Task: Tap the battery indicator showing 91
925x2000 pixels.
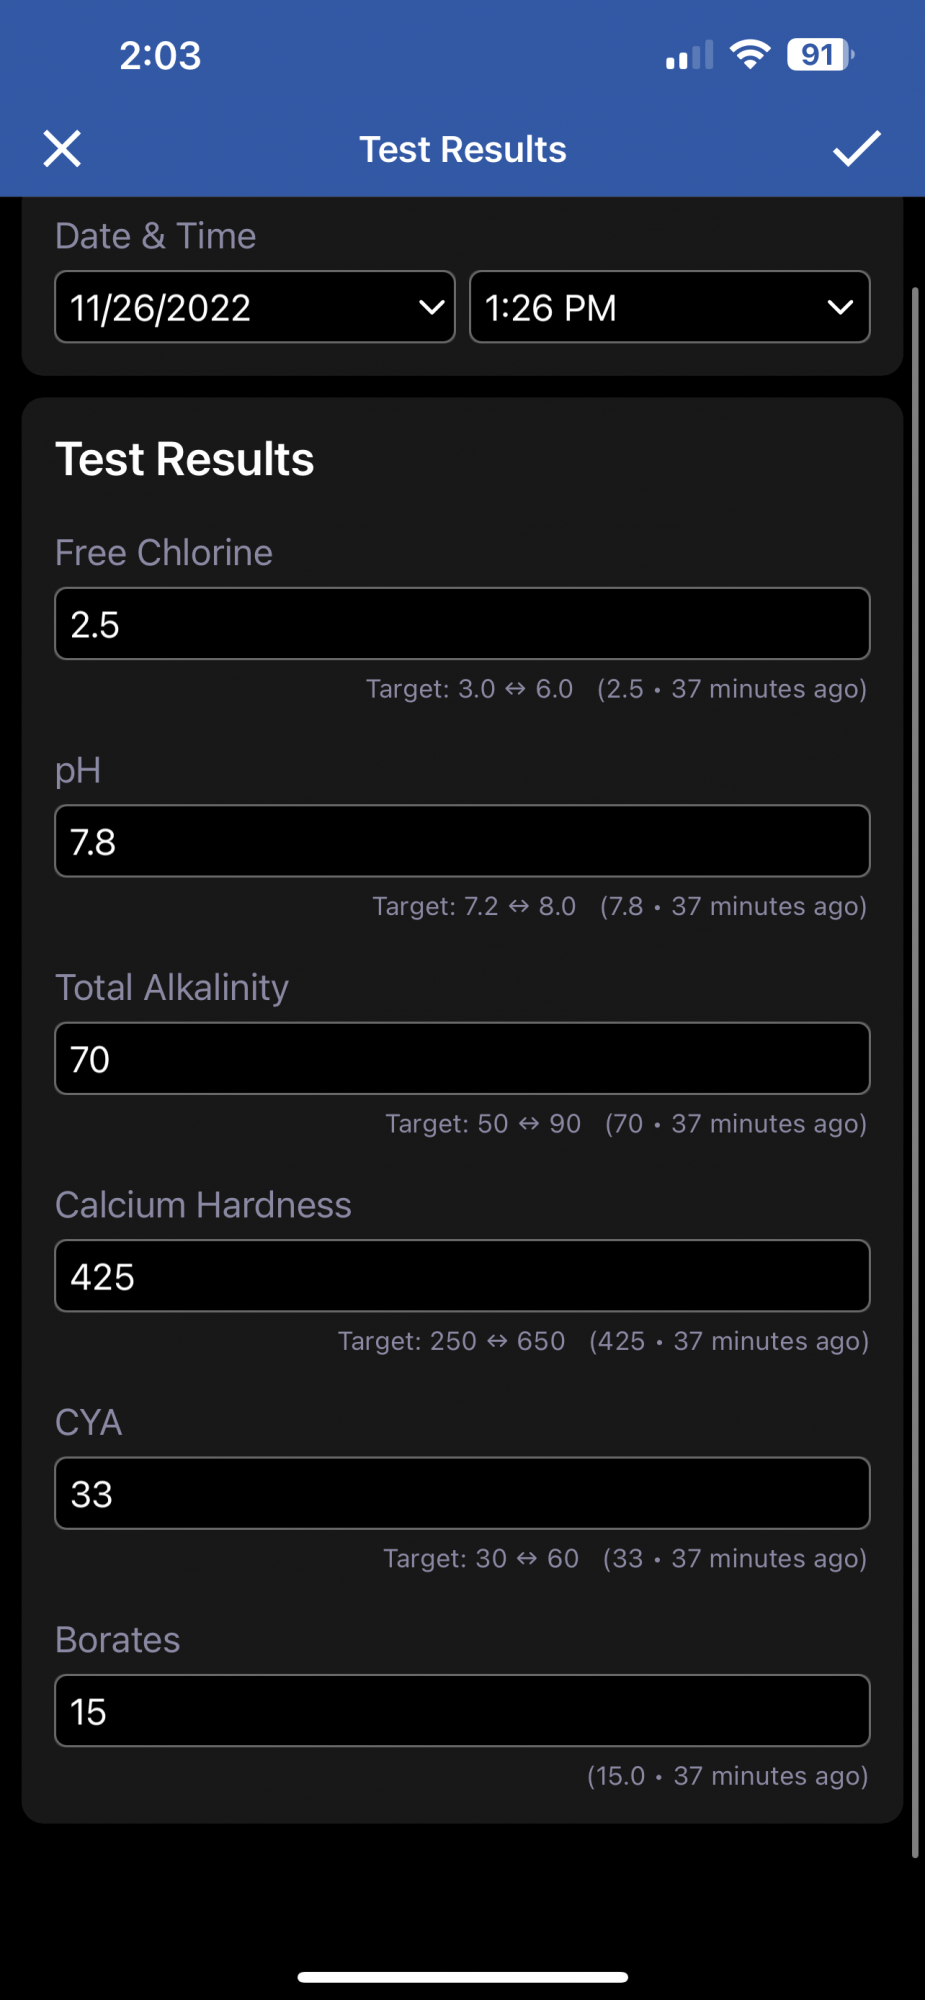Action: 820,54
